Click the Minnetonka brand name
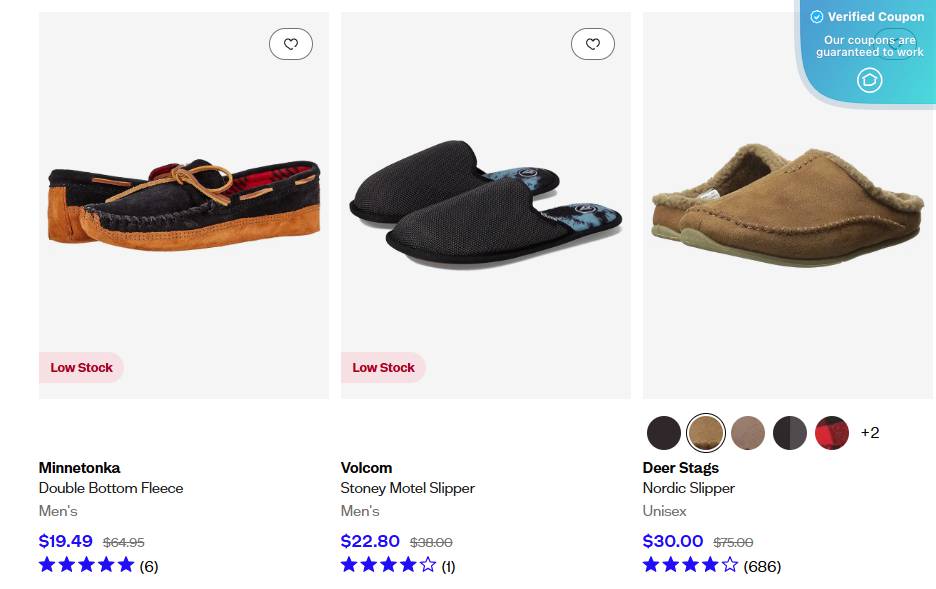This screenshot has height=589, width=936. pos(79,467)
